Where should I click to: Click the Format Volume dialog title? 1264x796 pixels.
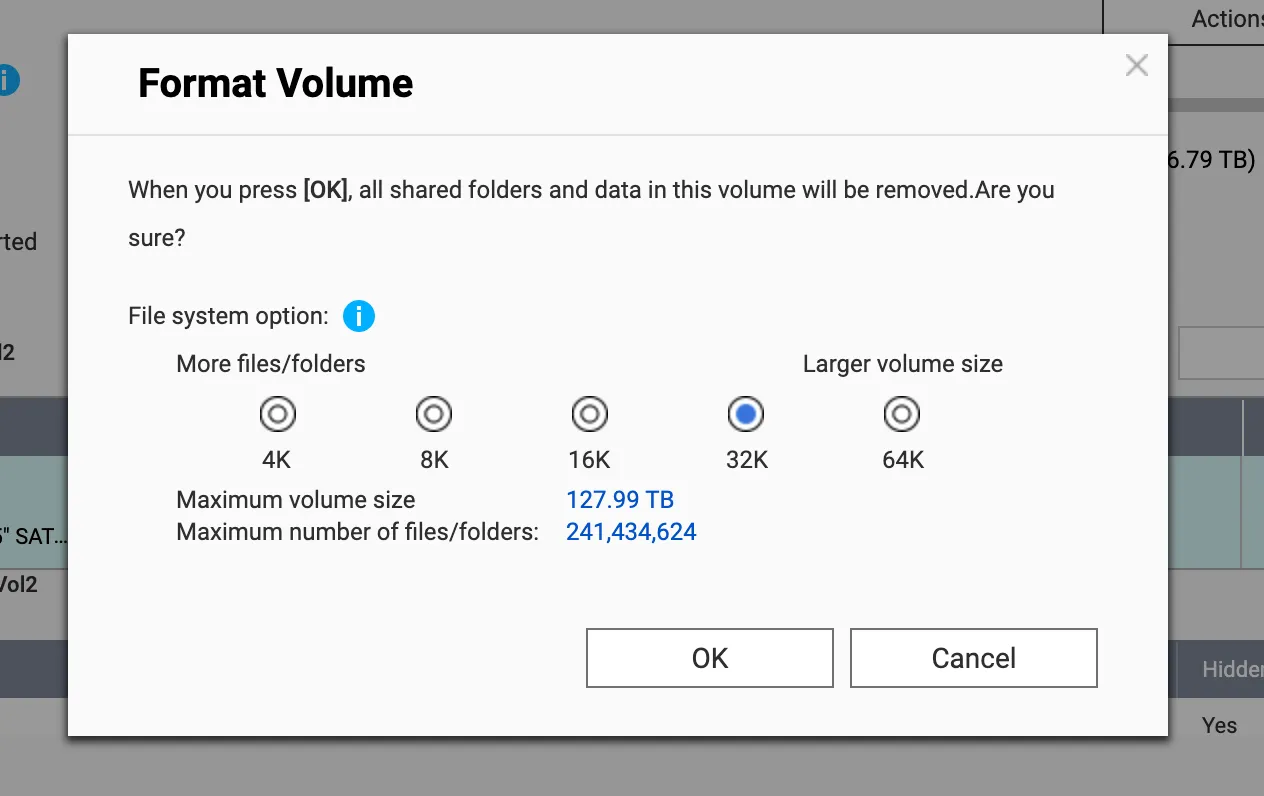point(275,83)
